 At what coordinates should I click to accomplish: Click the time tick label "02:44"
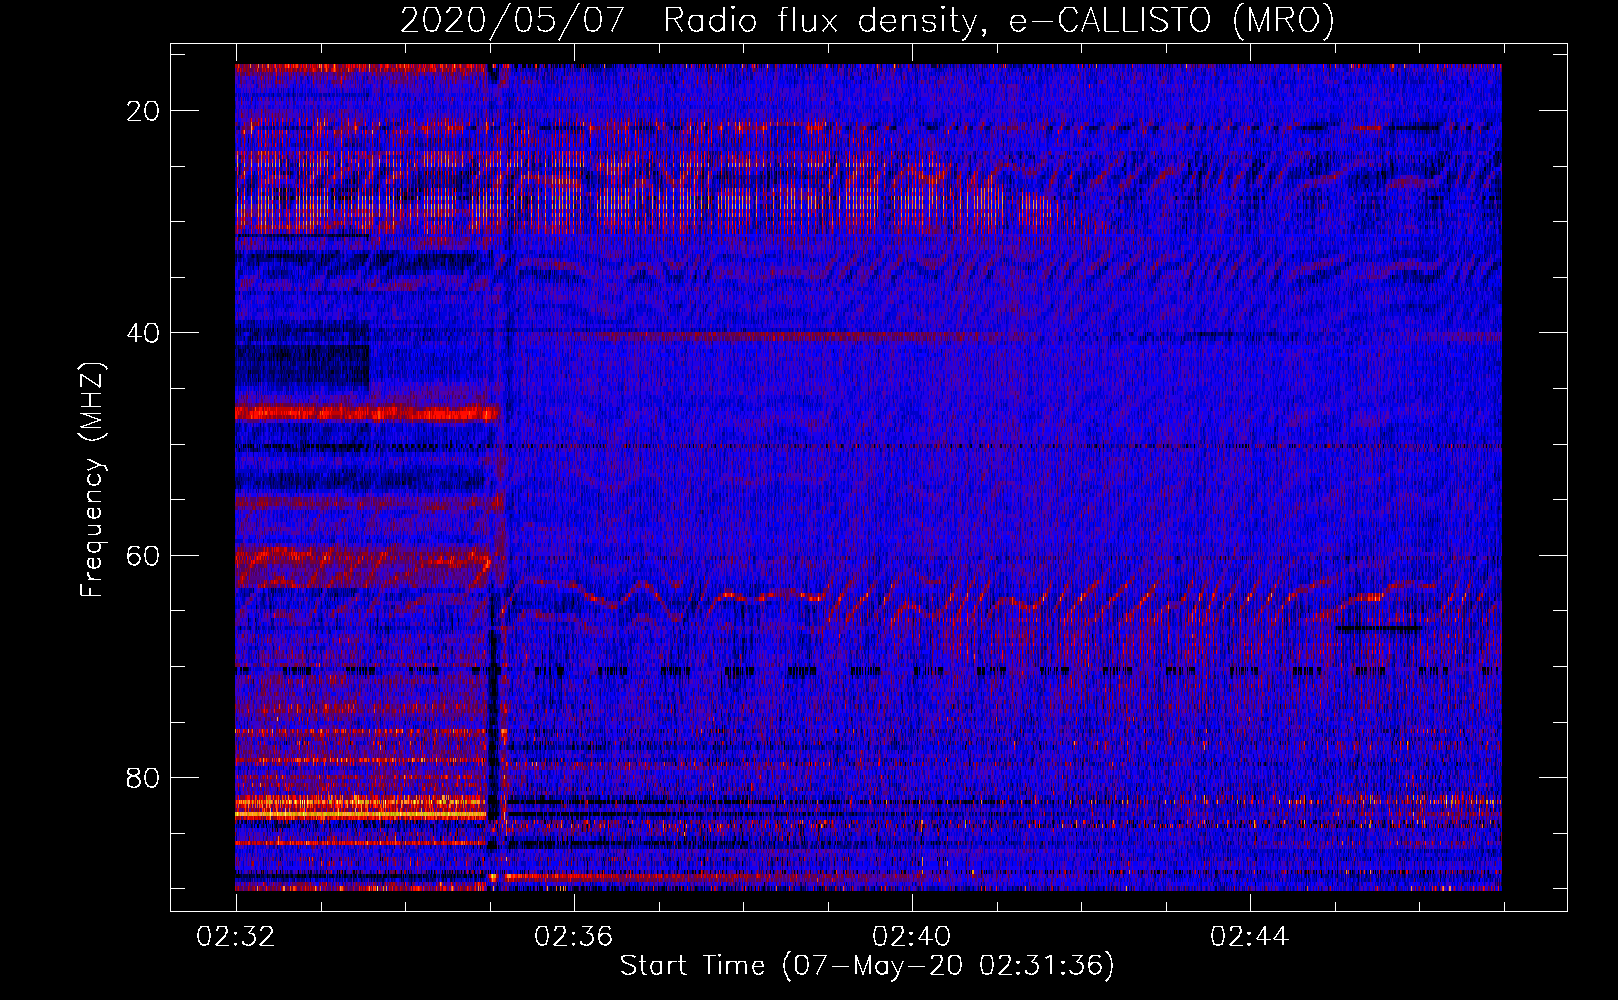click(1250, 937)
